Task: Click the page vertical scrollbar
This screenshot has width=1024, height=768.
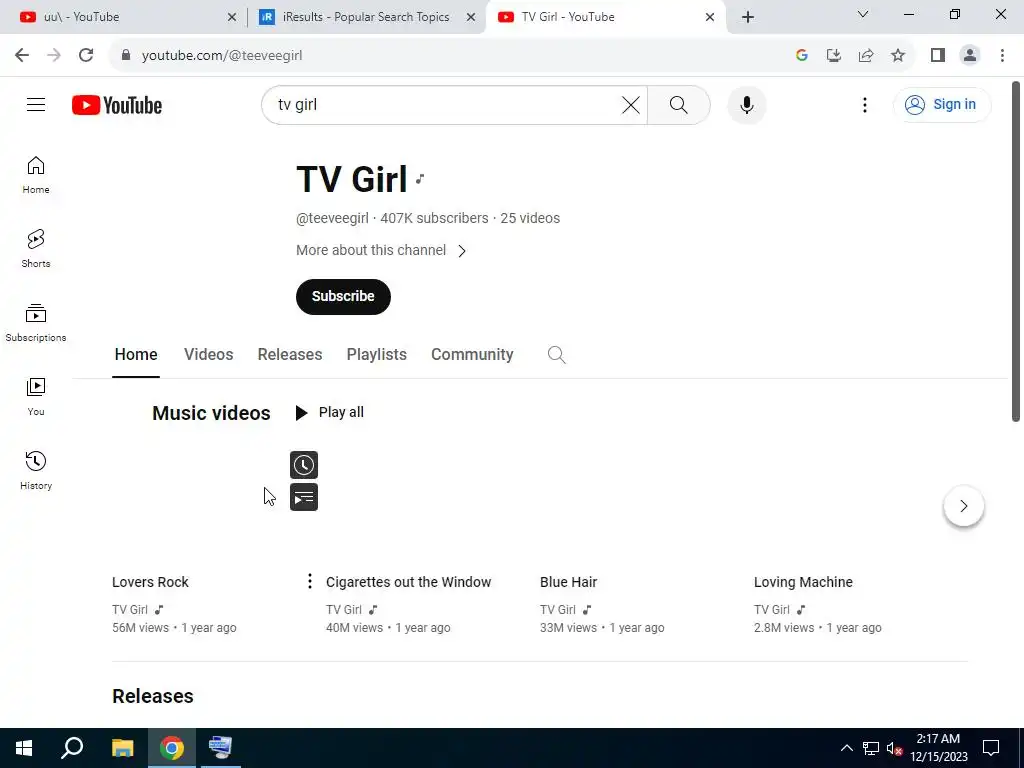Action: [x=1016, y=251]
